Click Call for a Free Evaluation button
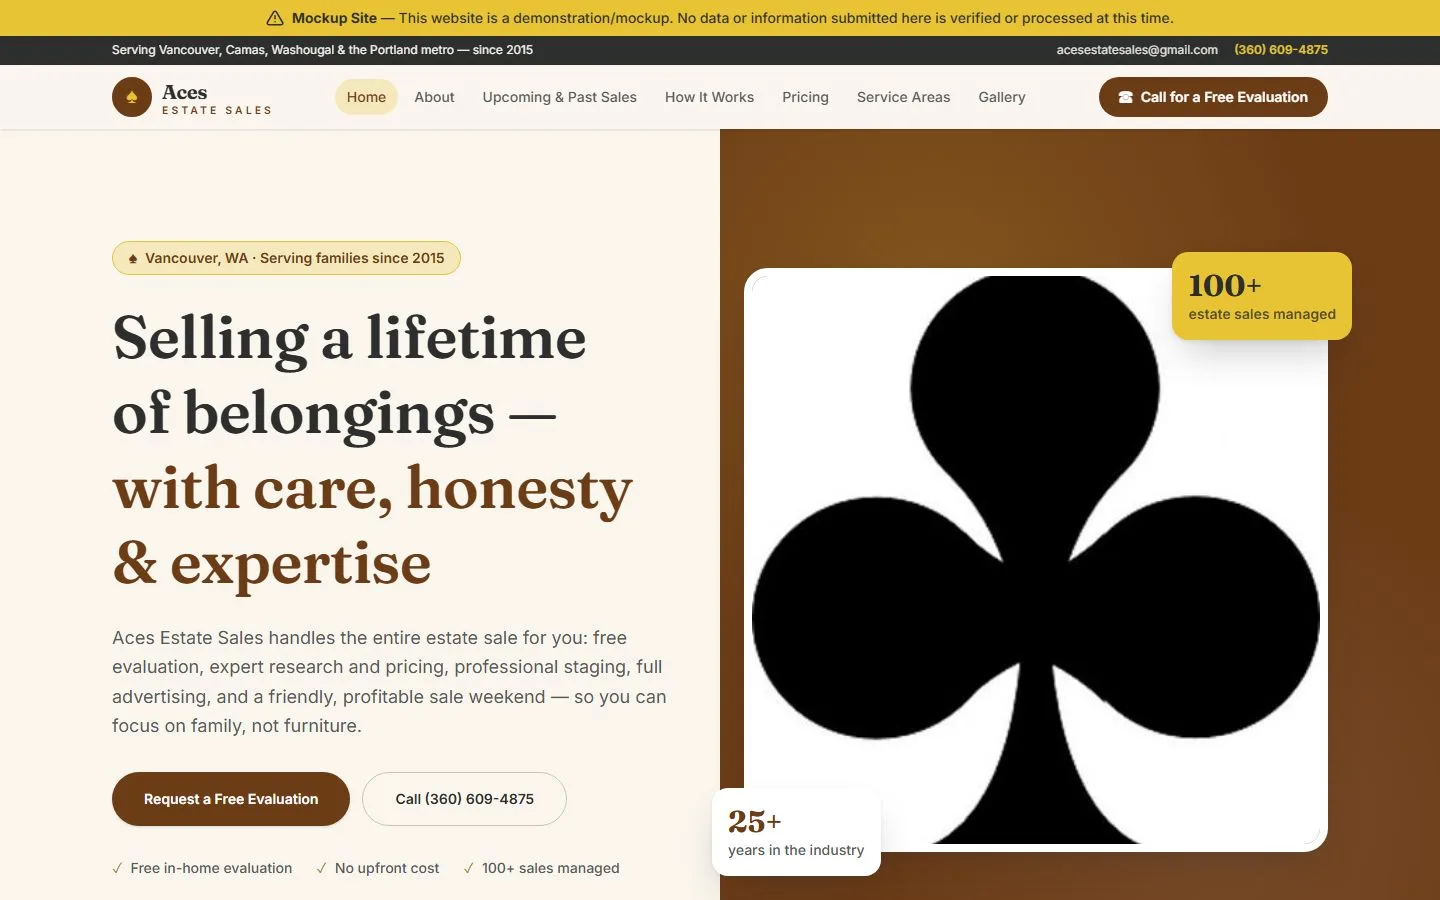This screenshot has height=900, width=1440. pos(1213,97)
